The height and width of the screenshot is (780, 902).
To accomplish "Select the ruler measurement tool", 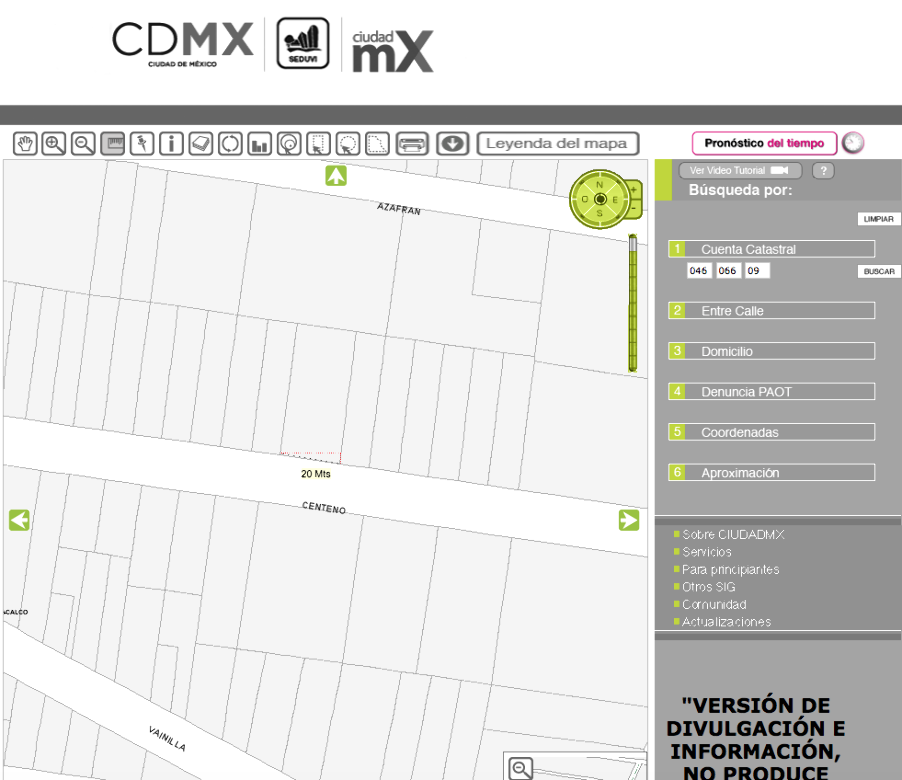I will (x=113, y=144).
